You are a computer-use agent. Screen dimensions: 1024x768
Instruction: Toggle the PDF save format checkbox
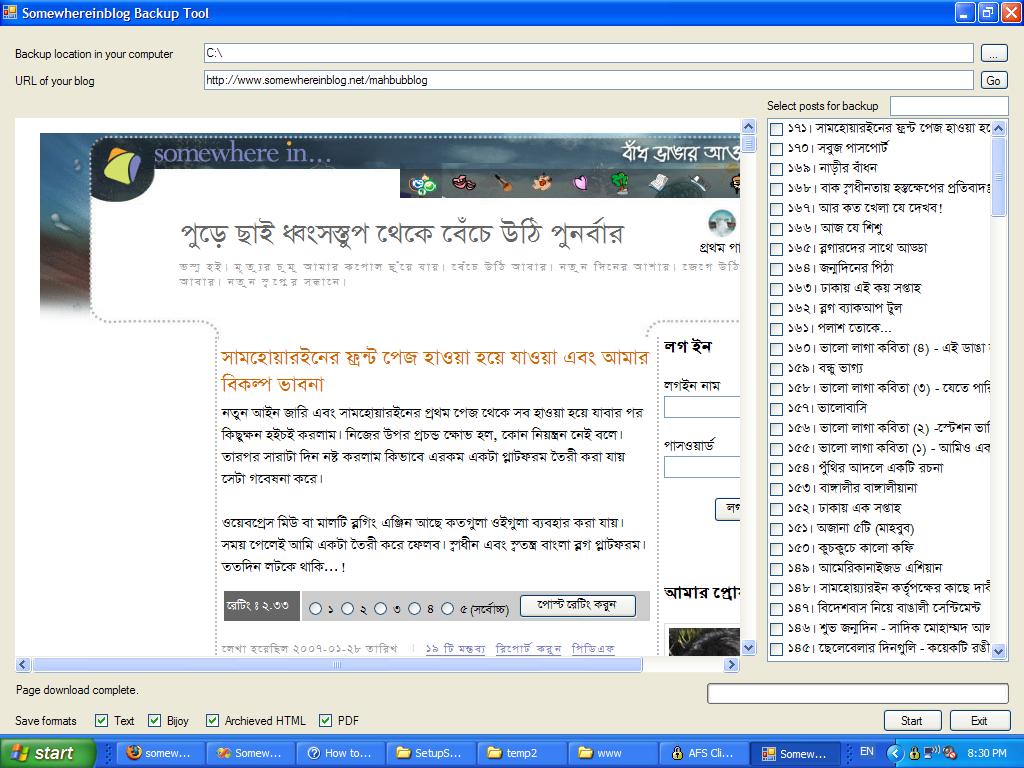coord(325,720)
